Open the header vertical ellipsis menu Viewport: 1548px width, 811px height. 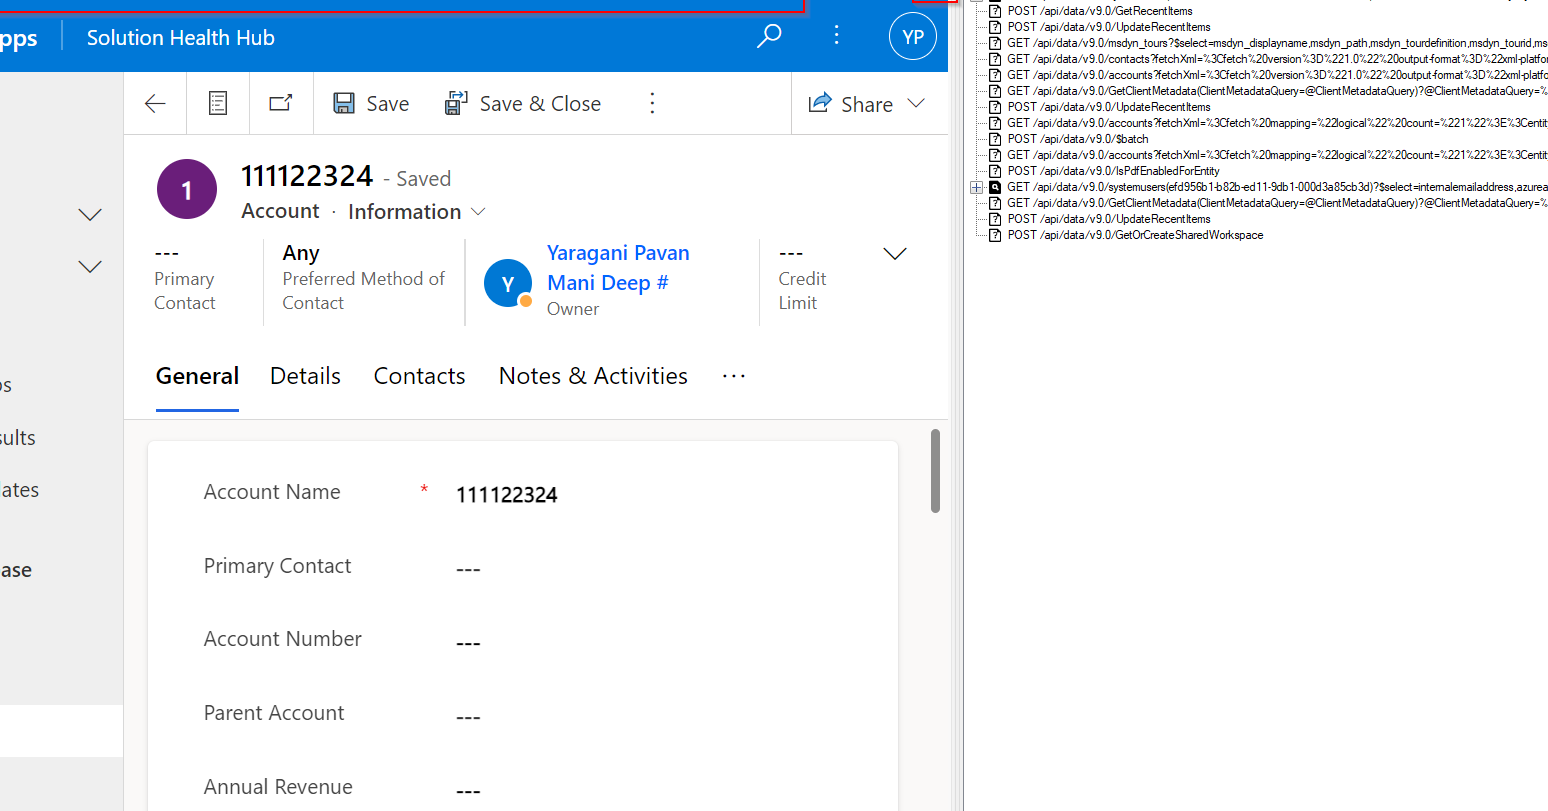pos(836,37)
